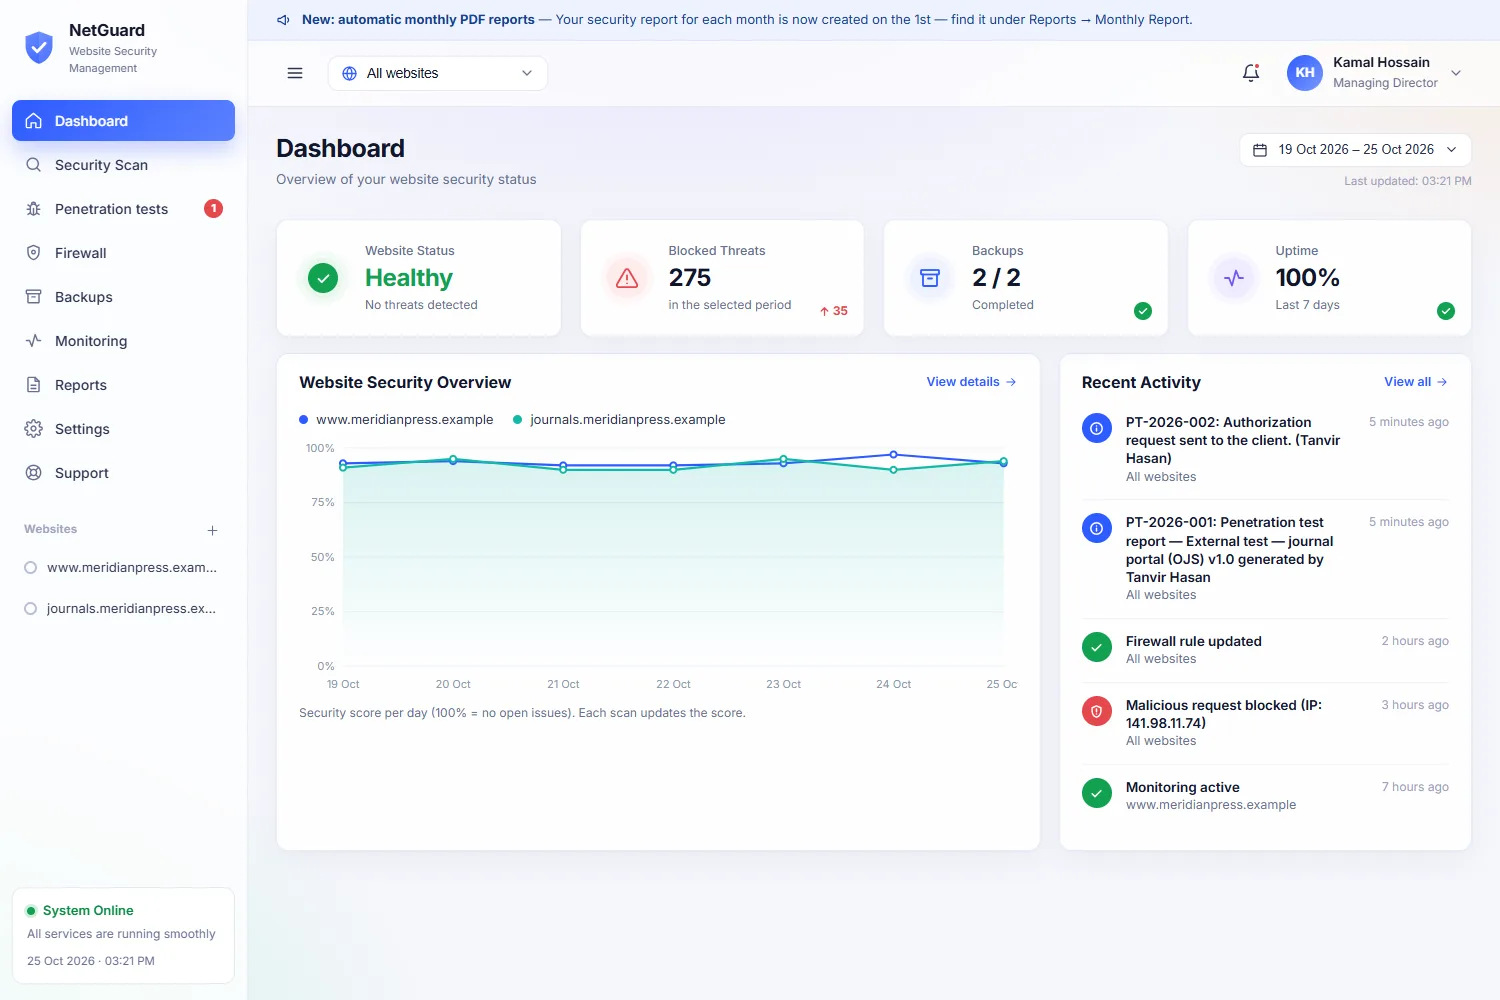Click the check icon beside Monitoring active
1500x1000 pixels.
click(x=1097, y=793)
